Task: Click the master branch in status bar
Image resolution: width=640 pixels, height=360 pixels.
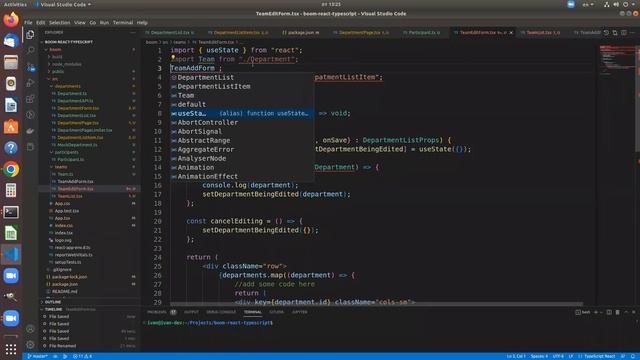Action: tap(38, 356)
